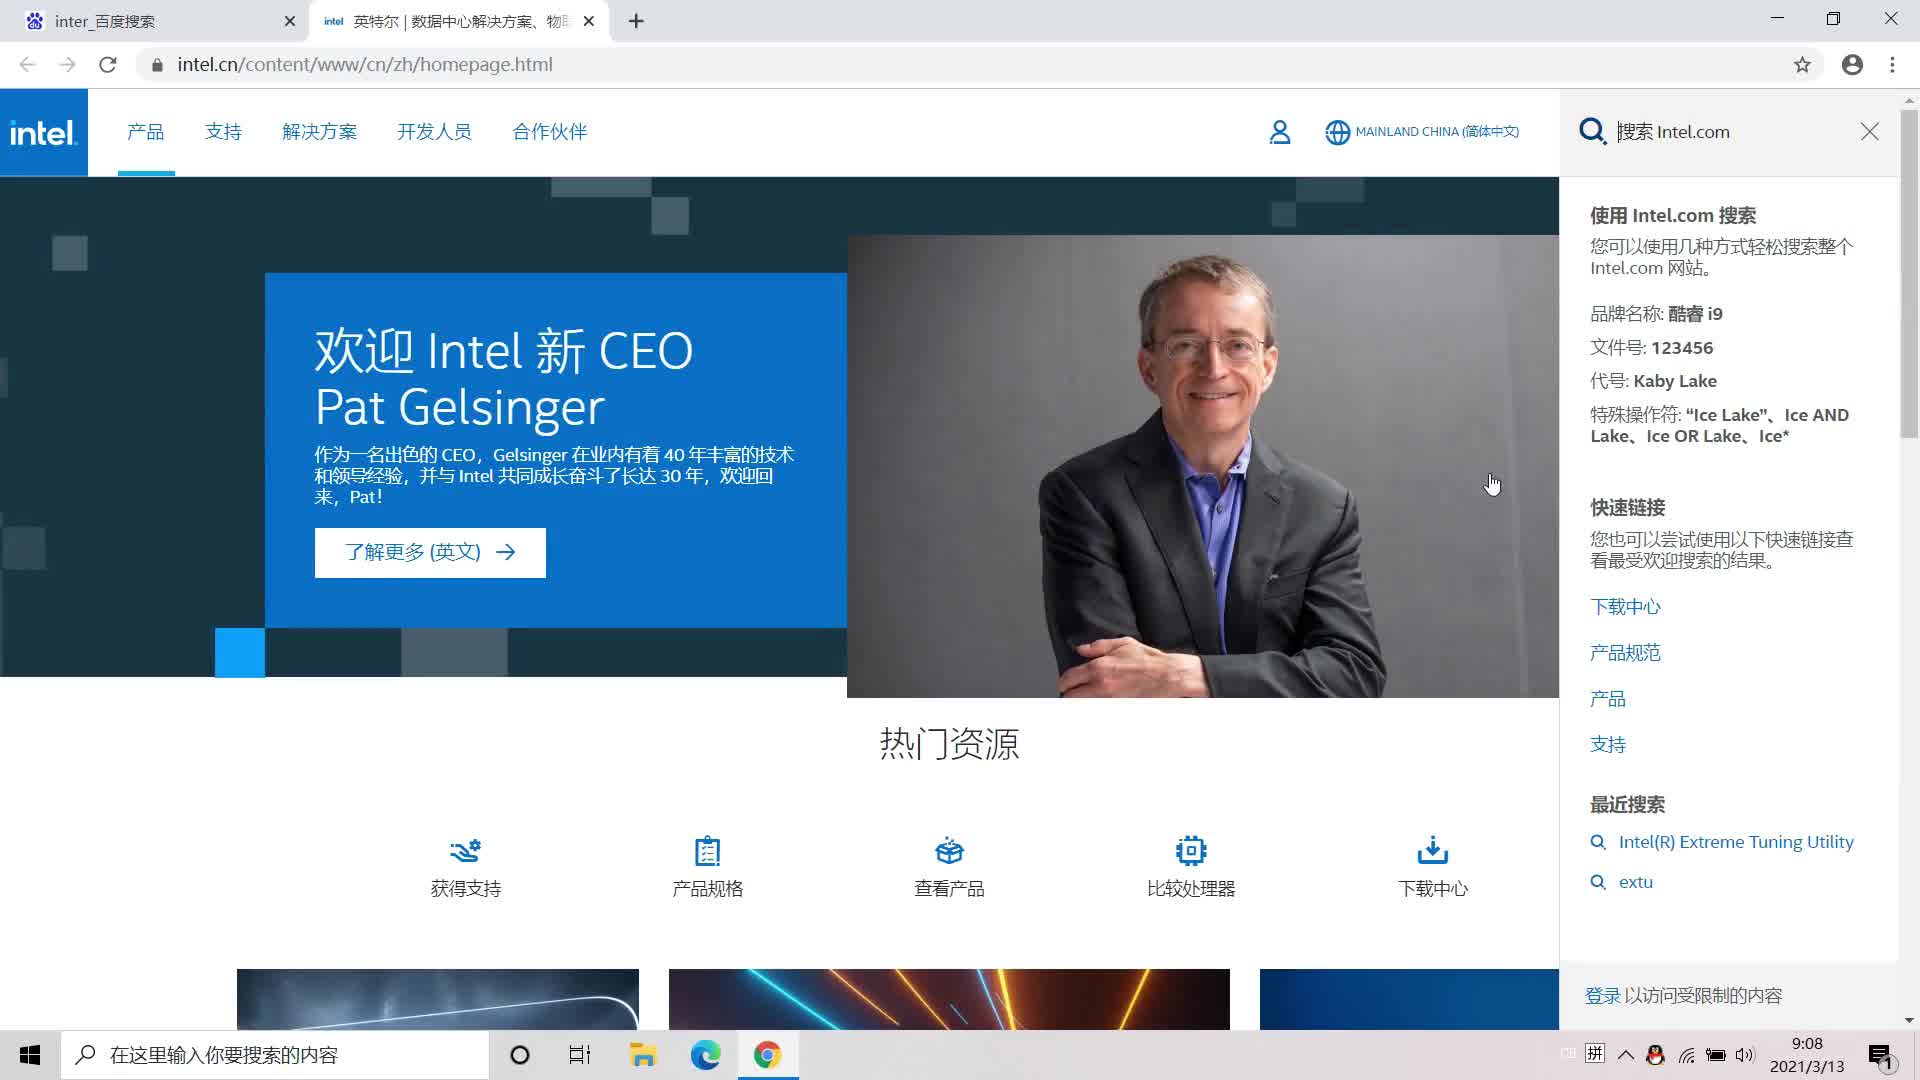The height and width of the screenshot is (1080, 1920).
Task: Open the 解决方案 navigation menu
Action: (x=320, y=132)
